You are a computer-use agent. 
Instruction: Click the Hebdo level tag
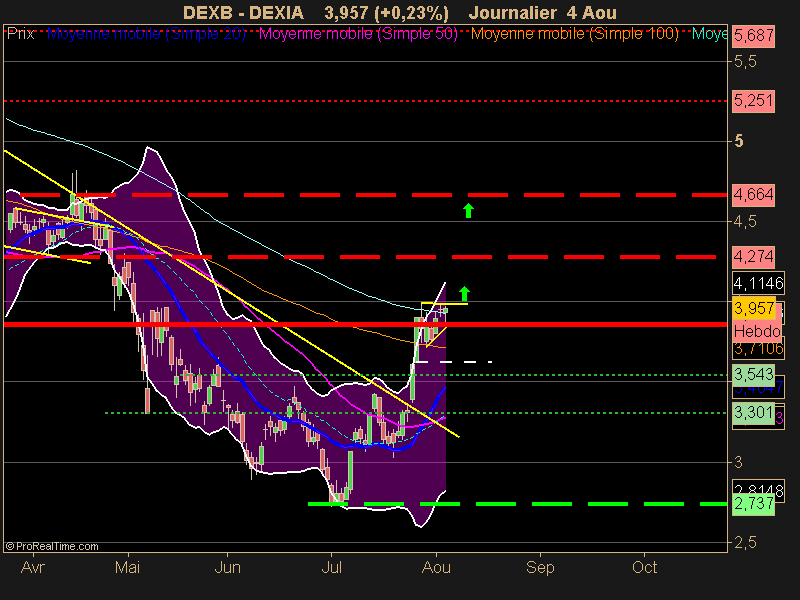[757, 331]
